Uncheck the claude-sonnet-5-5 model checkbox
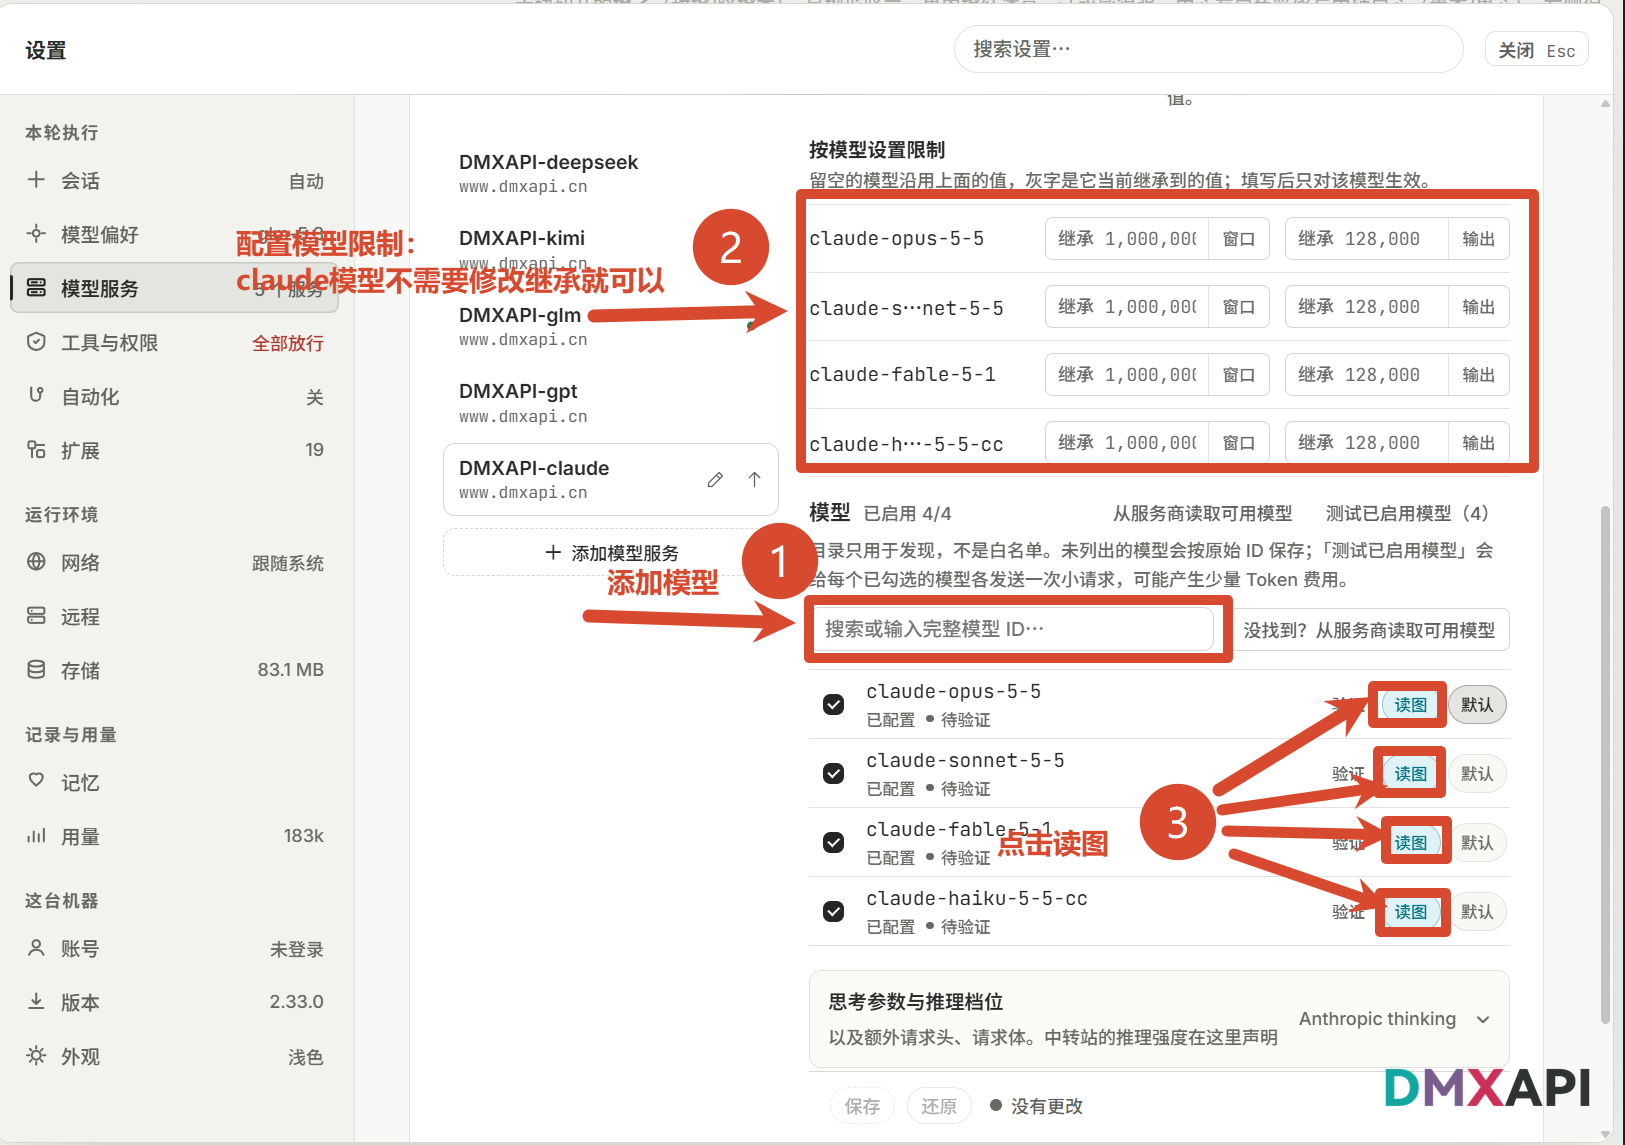 [x=833, y=774]
